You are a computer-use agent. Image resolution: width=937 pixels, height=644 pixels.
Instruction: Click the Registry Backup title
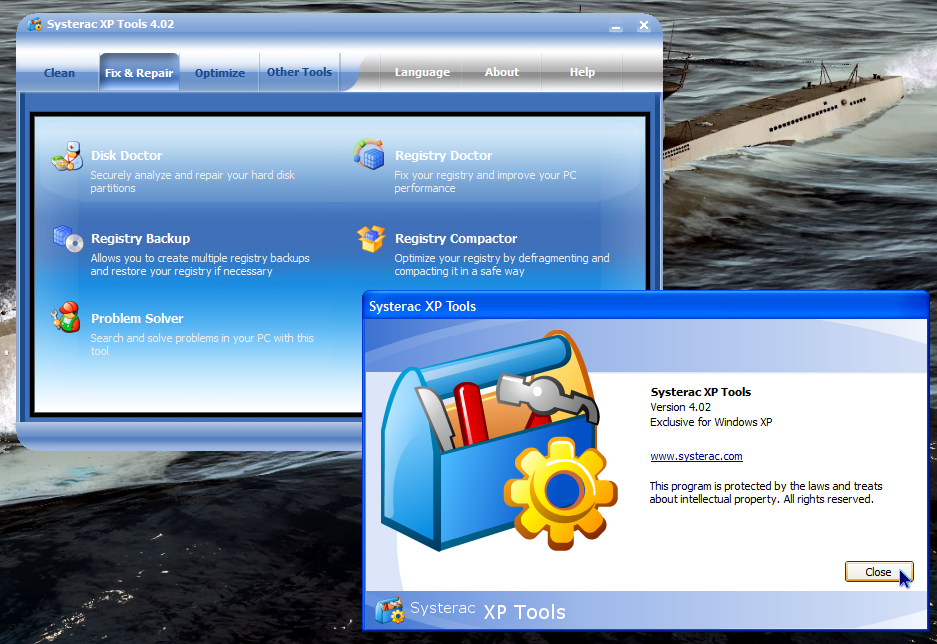point(140,239)
